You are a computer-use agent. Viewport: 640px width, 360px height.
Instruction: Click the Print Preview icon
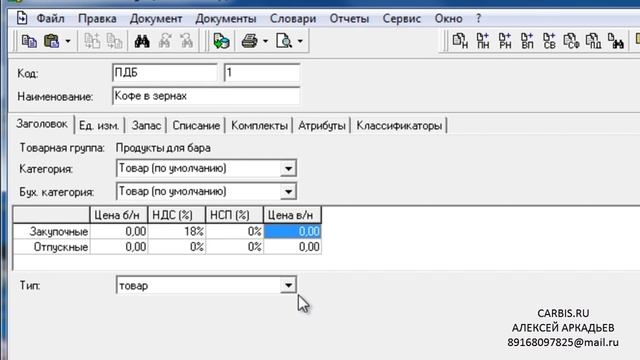284,41
